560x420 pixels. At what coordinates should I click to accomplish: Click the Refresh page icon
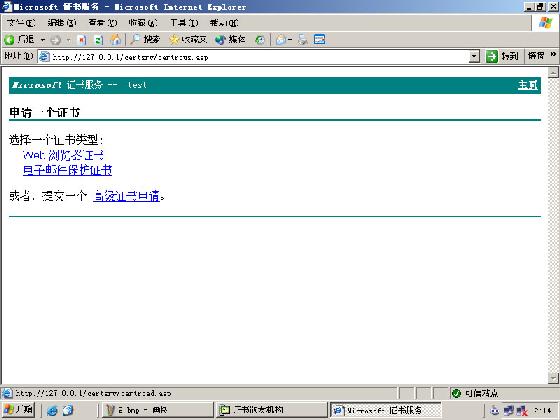click(x=99, y=40)
